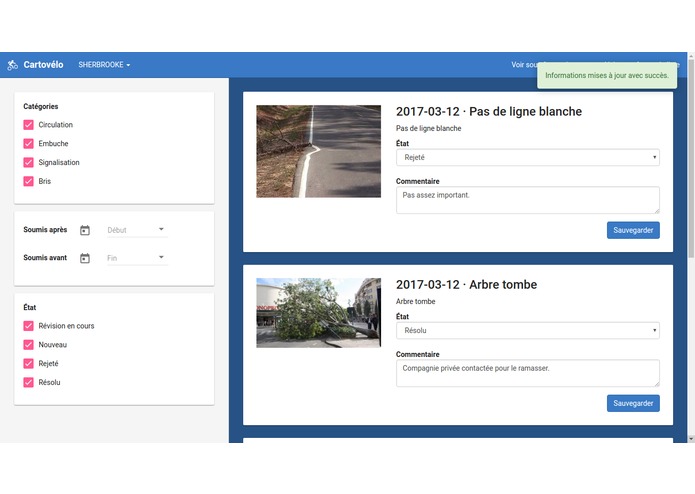Open the calendar icon beside Soumis après

pyautogui.click(x=85, y=230)
